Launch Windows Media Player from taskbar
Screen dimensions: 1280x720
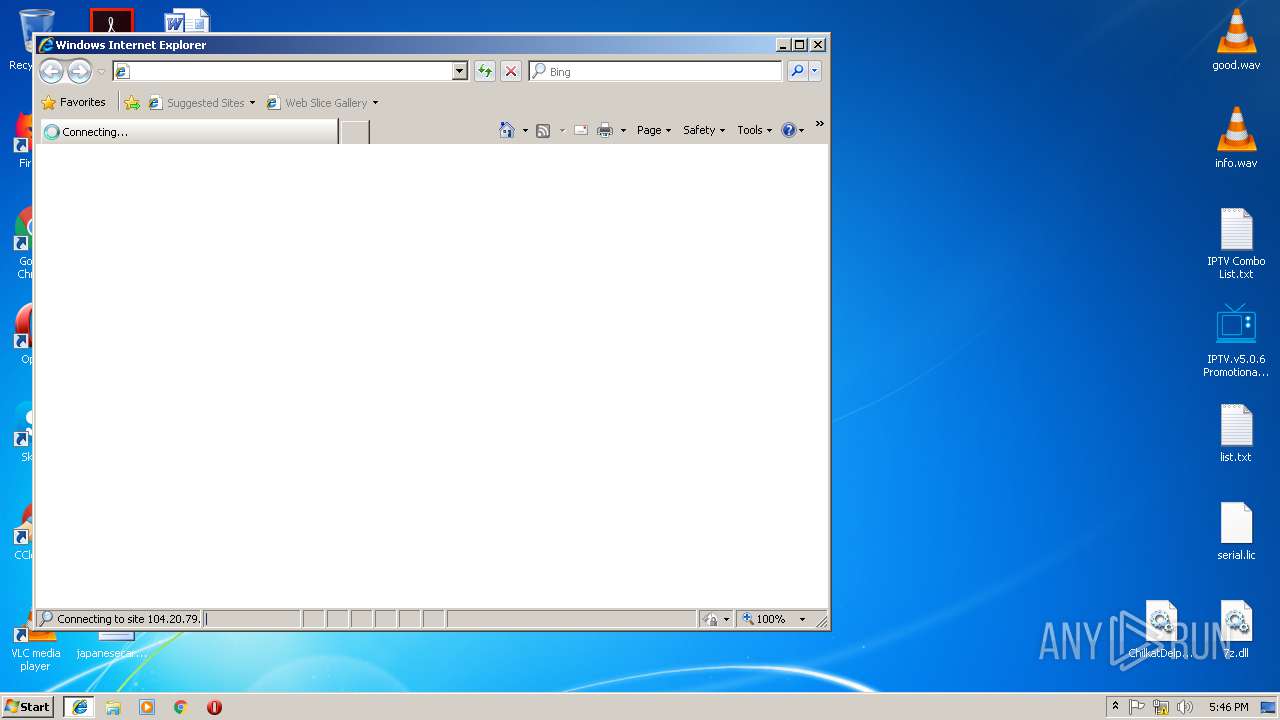click(x=147, y=707)
